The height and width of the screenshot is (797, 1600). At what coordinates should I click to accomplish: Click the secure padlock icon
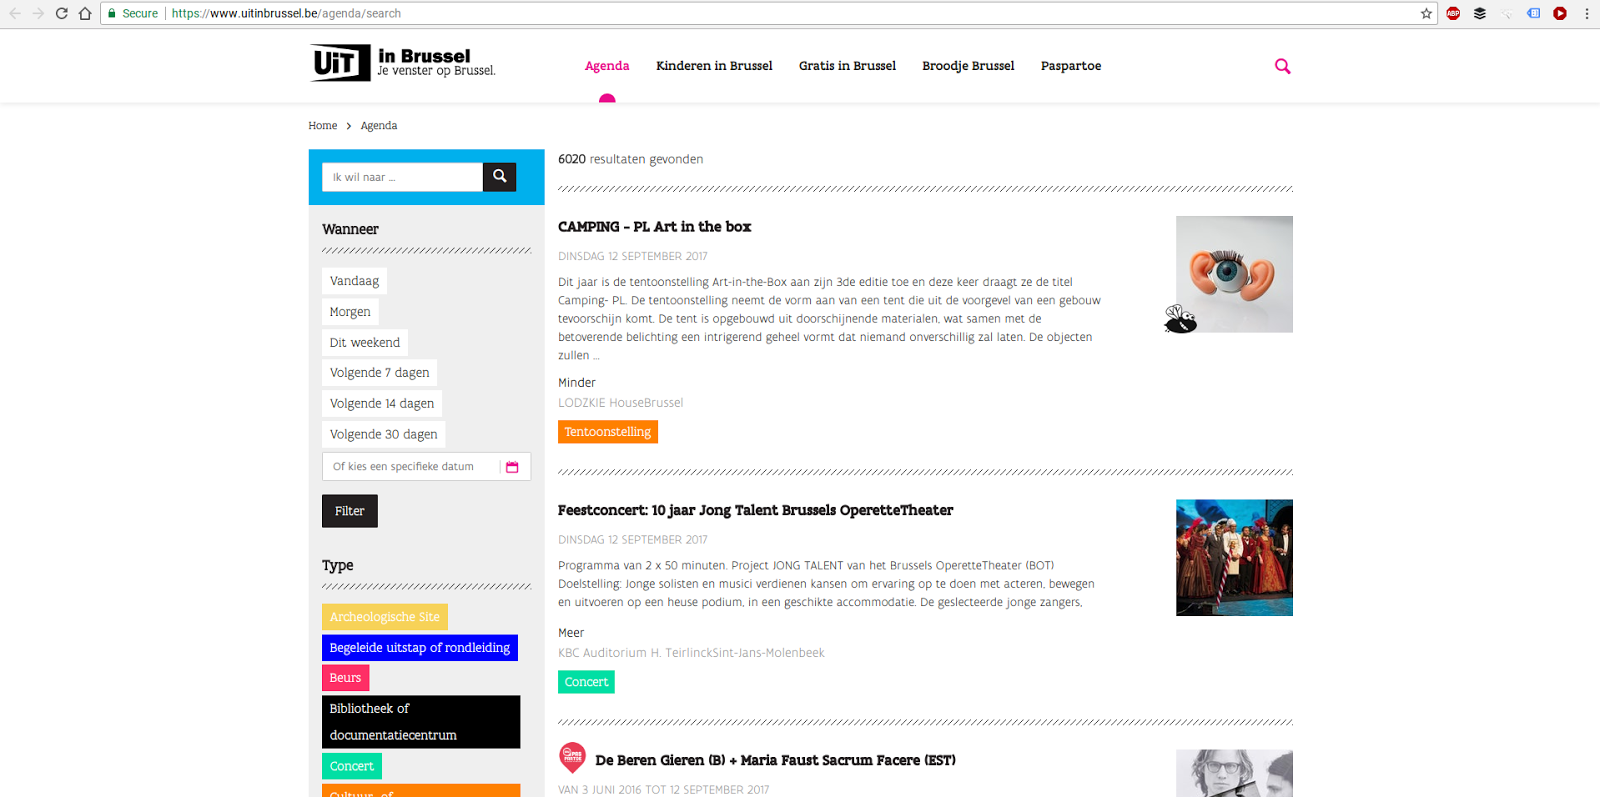coord(112,13)
